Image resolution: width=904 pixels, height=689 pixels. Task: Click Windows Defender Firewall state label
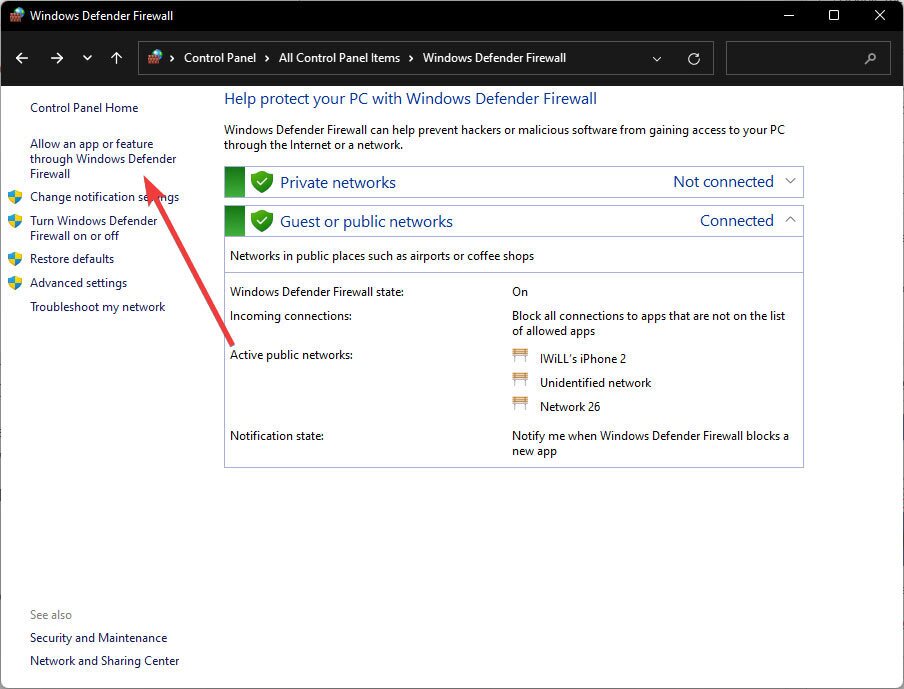coord(317,292)
